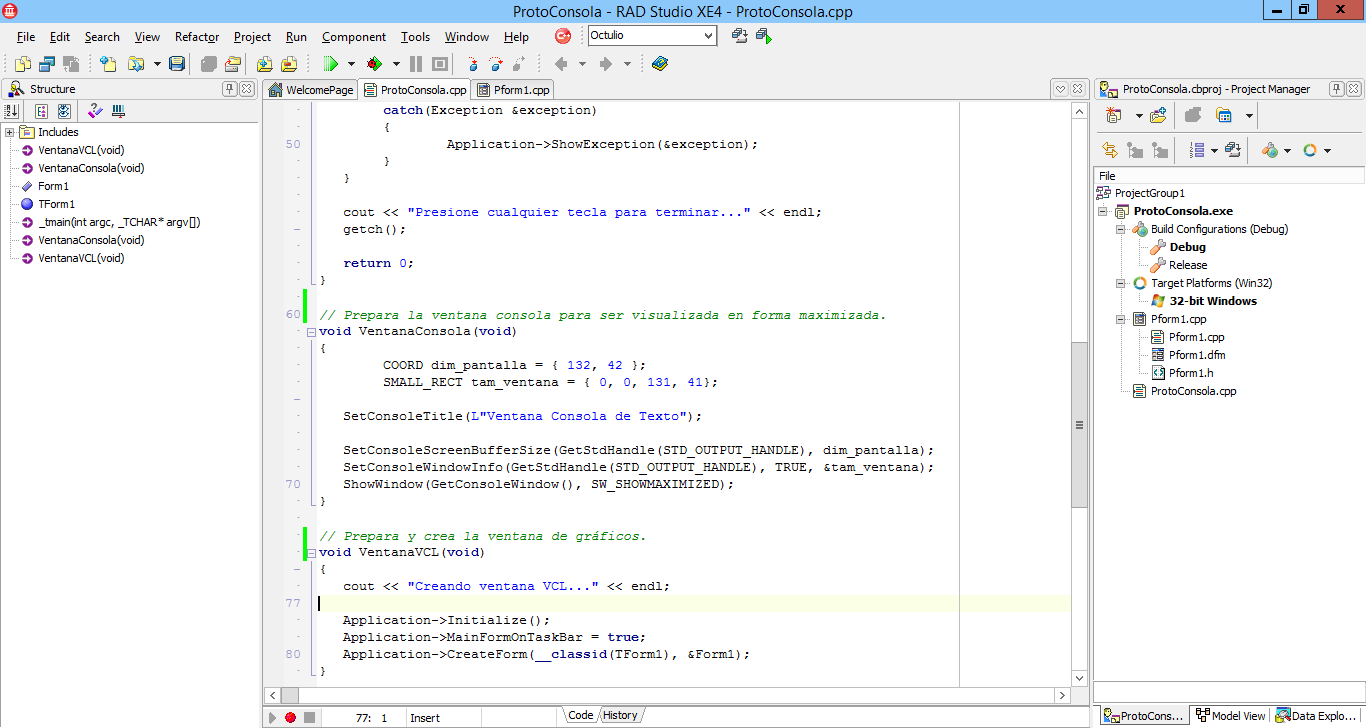
Task: Switch to the Pform1.cpp editor tab
Action: [x=513, y=90]
